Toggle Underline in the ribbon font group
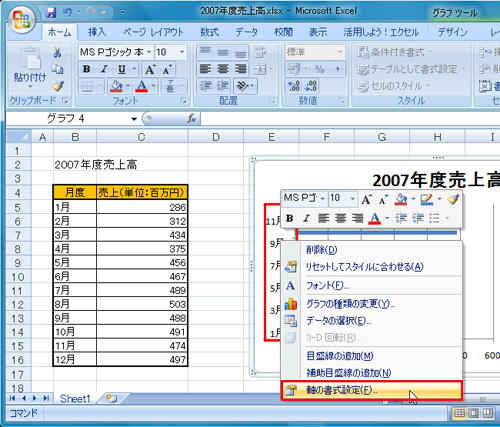 [x=122, y=69]
